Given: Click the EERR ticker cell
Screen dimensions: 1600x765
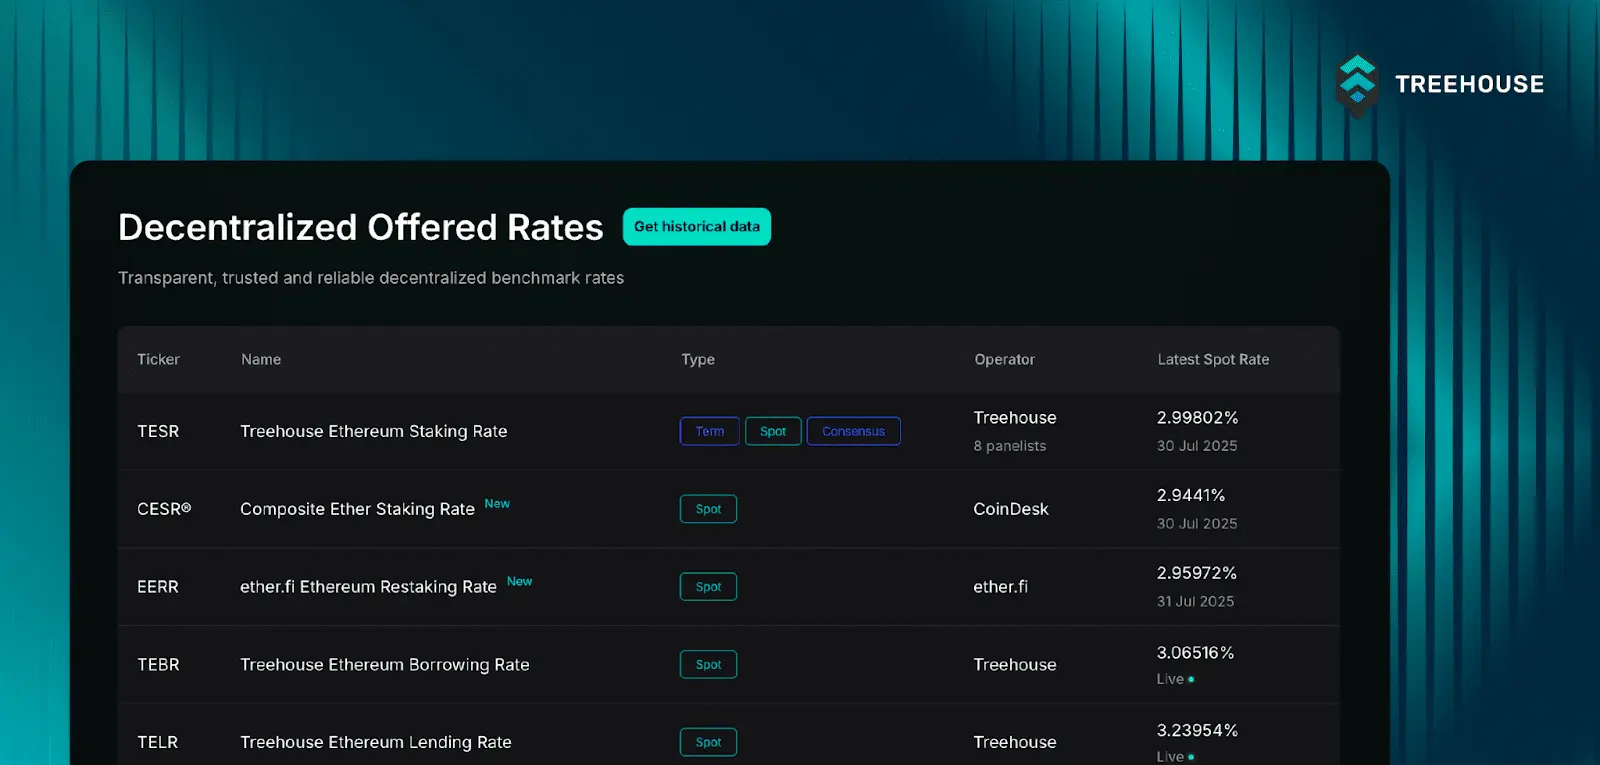Looking at the screenshot, I should (158, 587).
